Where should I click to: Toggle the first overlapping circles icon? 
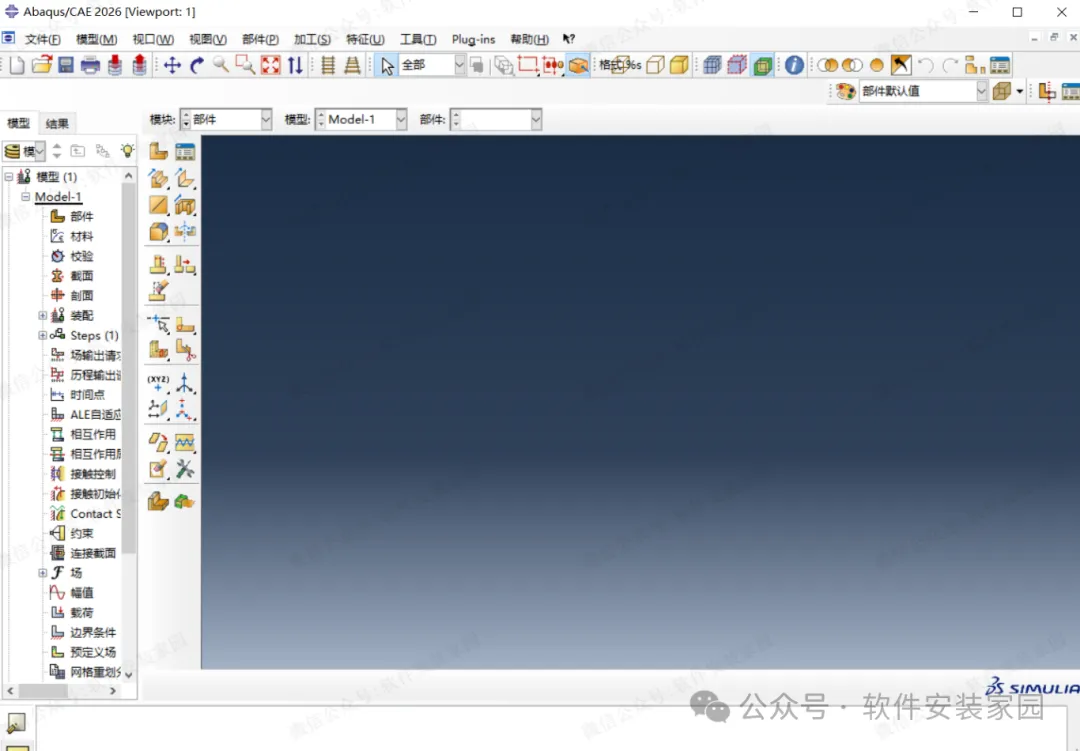click(x=827, y=65)
